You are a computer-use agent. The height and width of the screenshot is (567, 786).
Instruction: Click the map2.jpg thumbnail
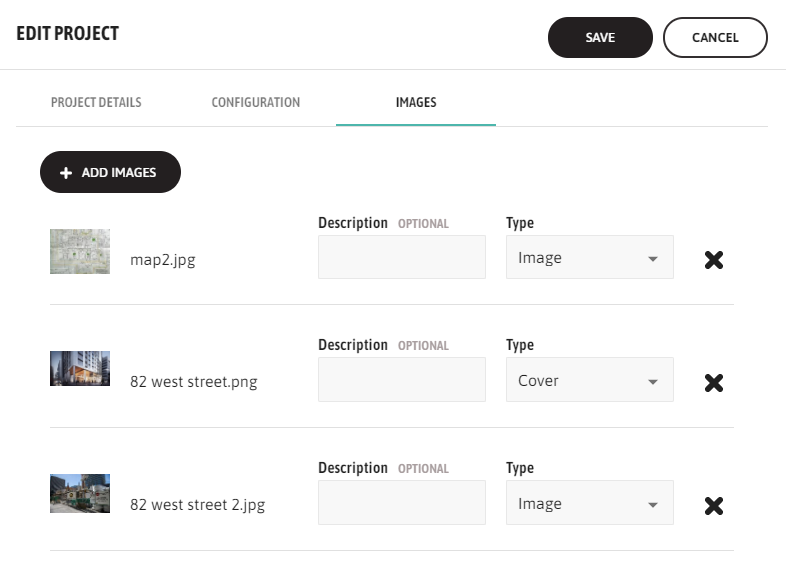(x=80, y=252)
